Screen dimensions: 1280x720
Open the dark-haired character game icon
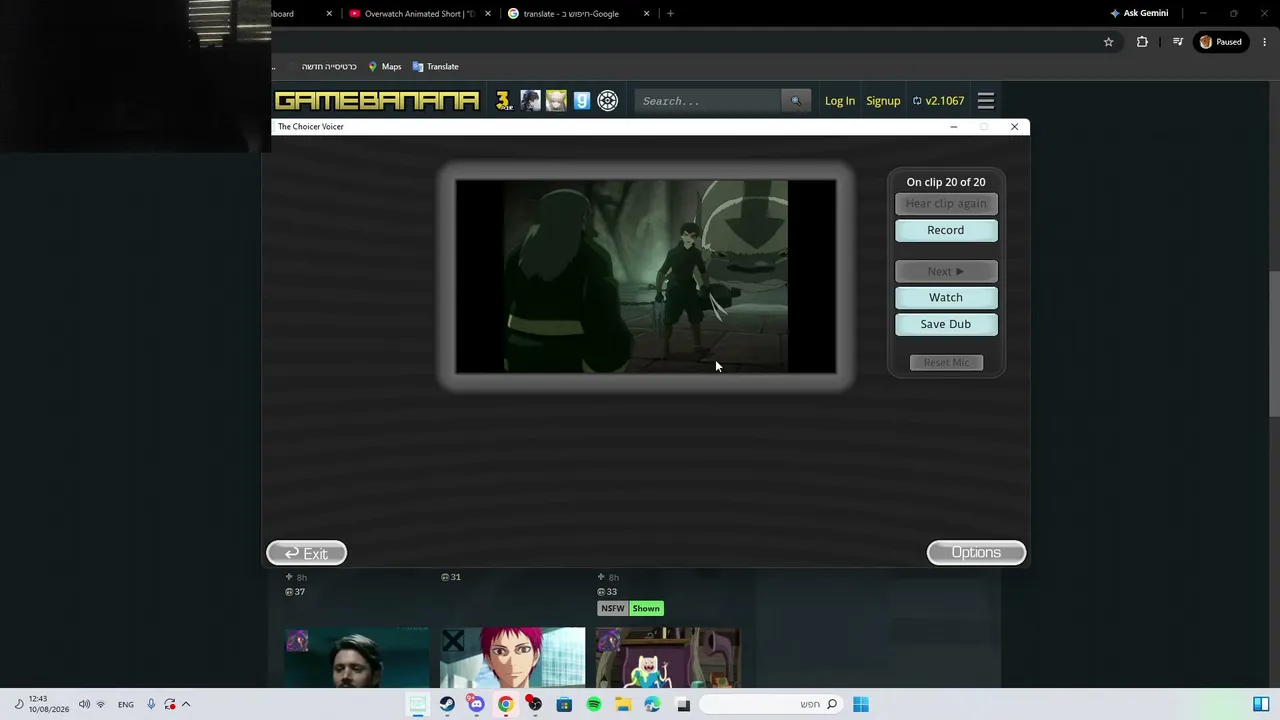click(x=530, y=101)
